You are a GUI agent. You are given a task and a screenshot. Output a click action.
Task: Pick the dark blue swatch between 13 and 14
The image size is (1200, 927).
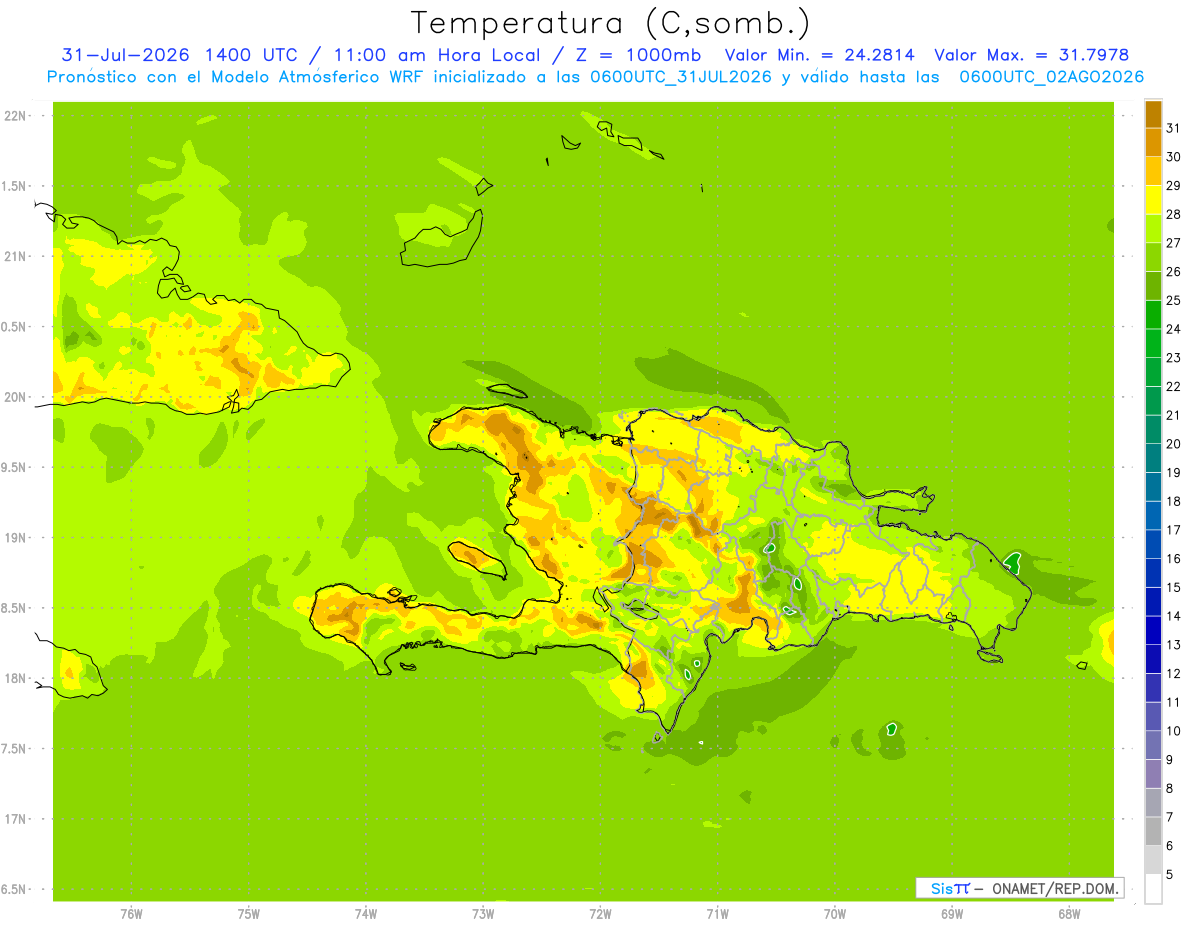coord(1153,630)
